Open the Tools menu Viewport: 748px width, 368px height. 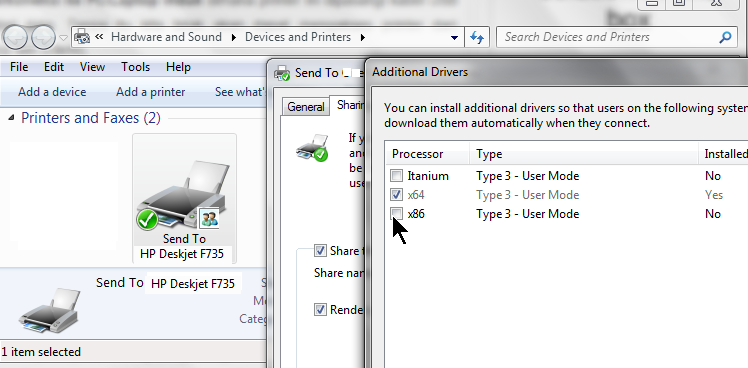click(135, 67)
